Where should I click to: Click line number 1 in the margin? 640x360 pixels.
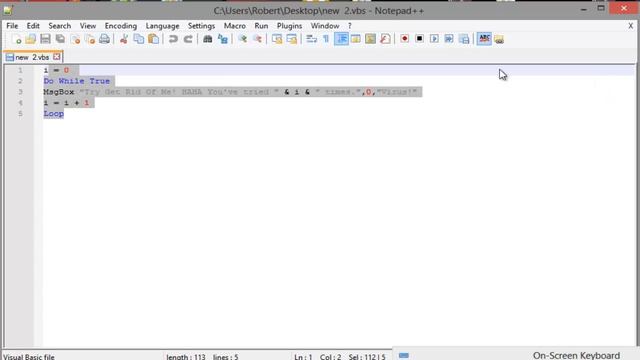[20, 70]
